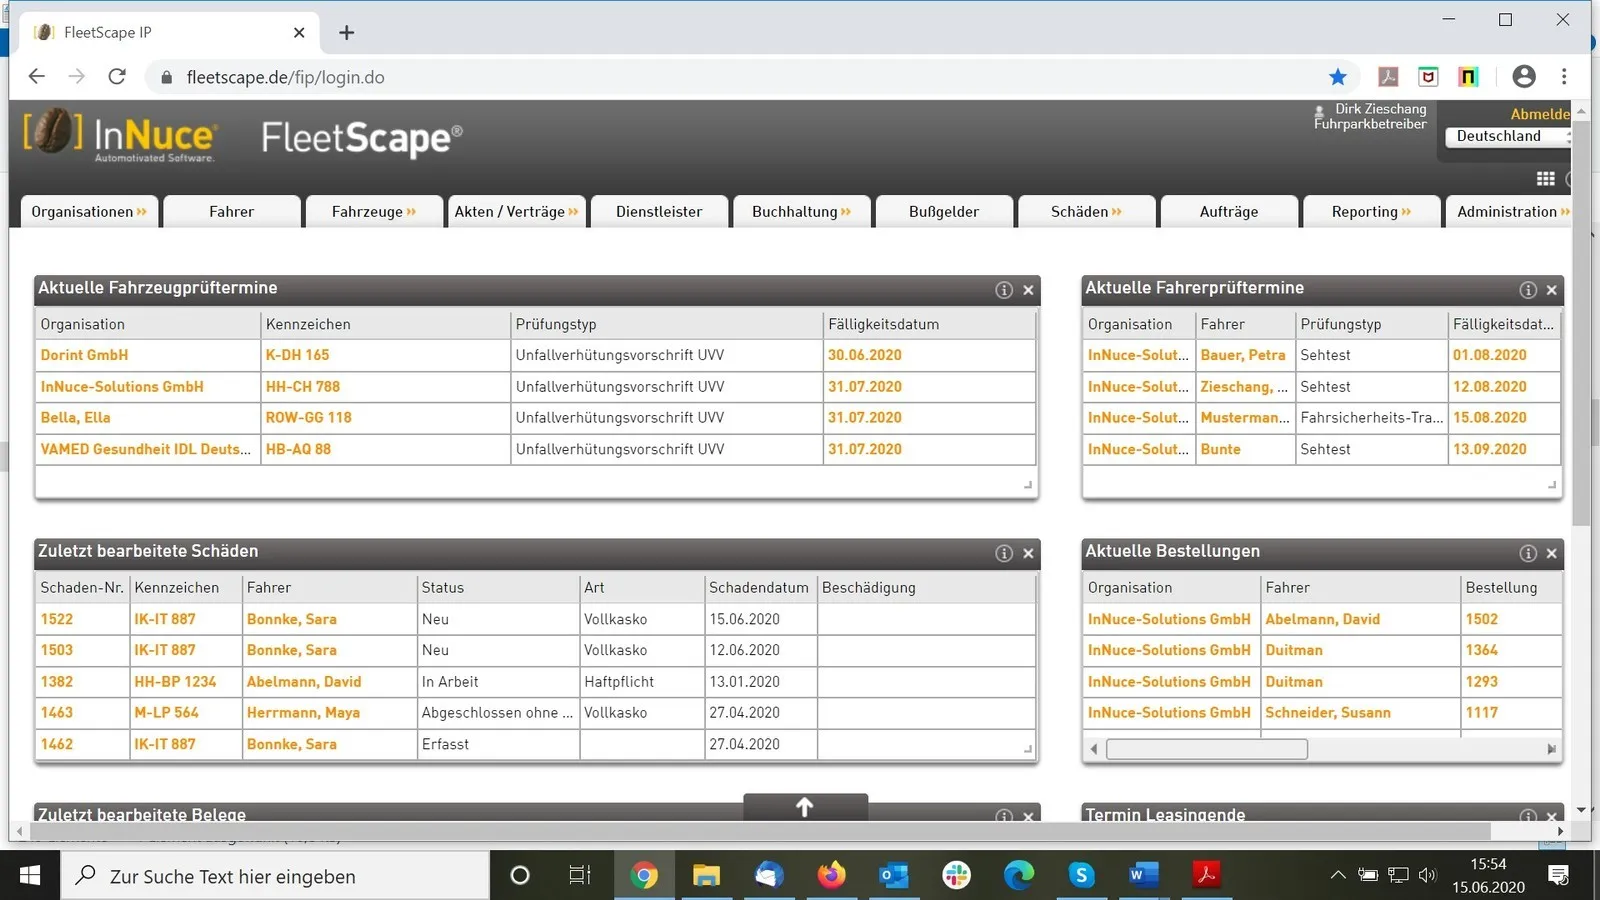Open the Dienstleister tab
Screen dimensions: 1600x900
pos(659,212)
